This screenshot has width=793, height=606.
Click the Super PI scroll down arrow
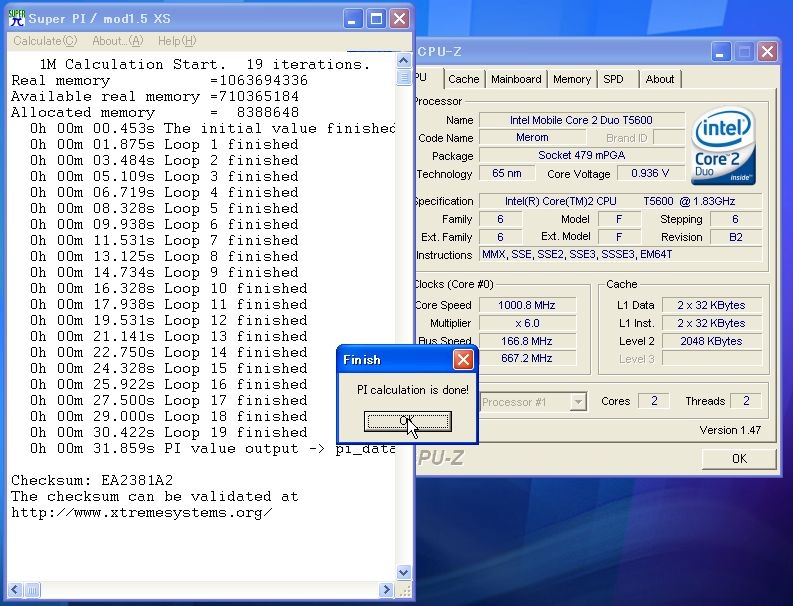pyautogui.click(x=403, y=572)
